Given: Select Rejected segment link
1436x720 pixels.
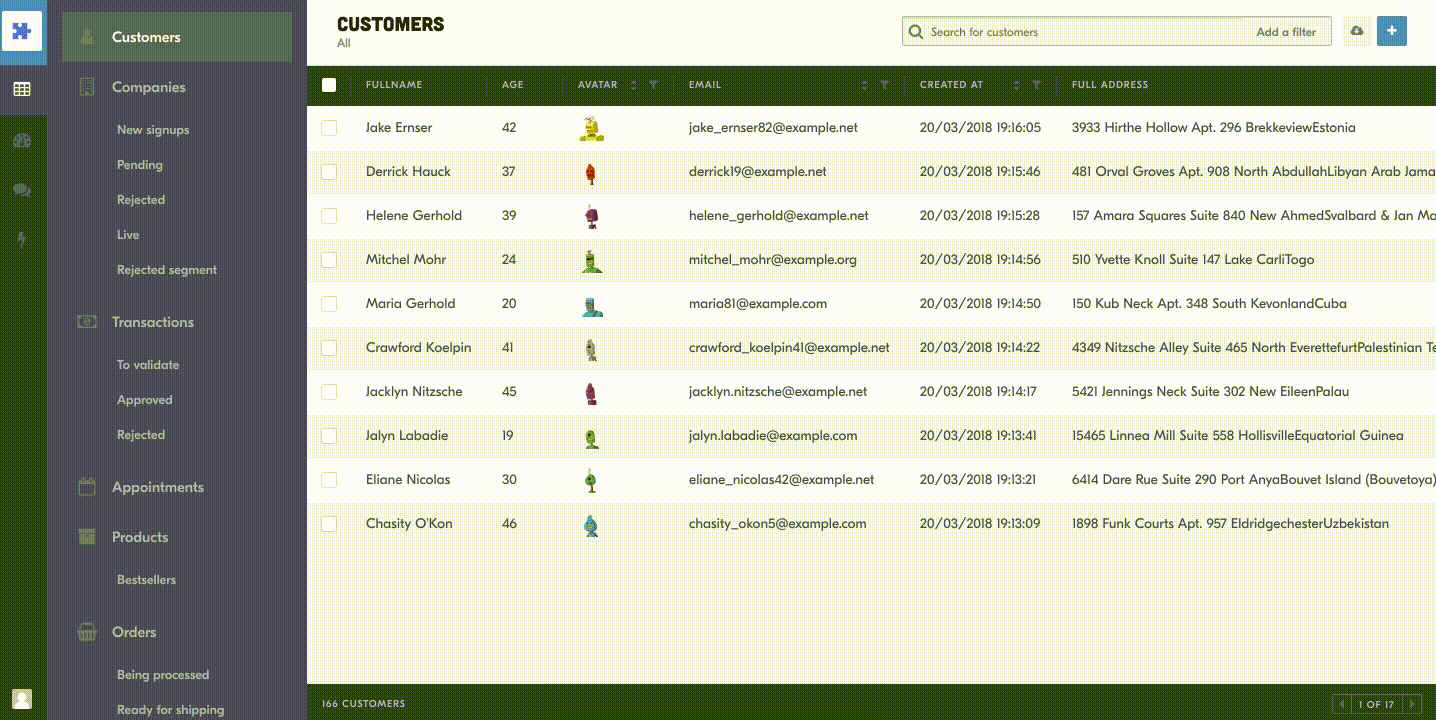Looking at the screenshot, I should click(167, 270).
